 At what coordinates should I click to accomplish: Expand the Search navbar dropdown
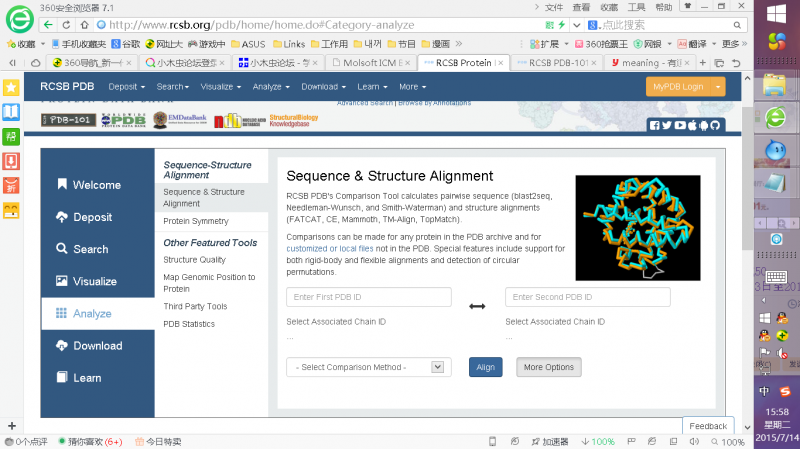[172, 87]
